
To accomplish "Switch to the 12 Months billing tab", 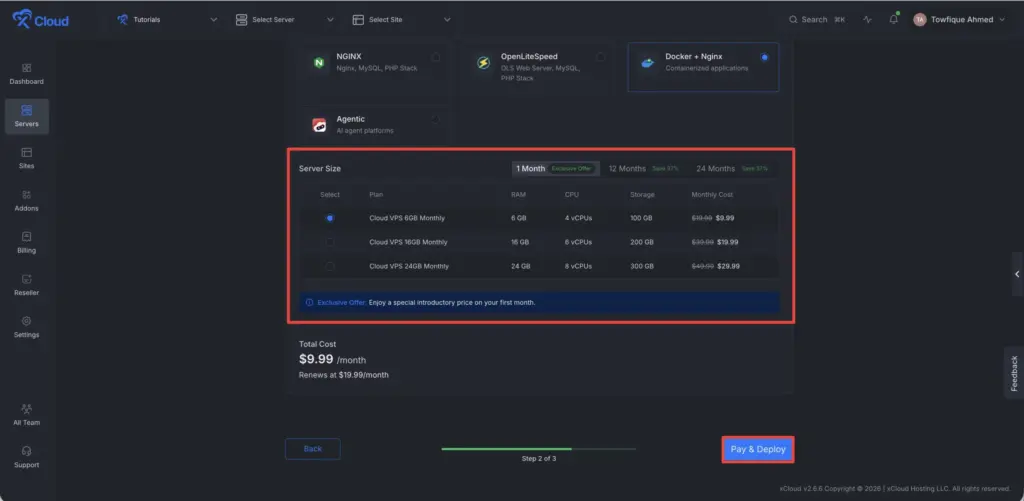I will pyautogui.click(x=643, y=169).
